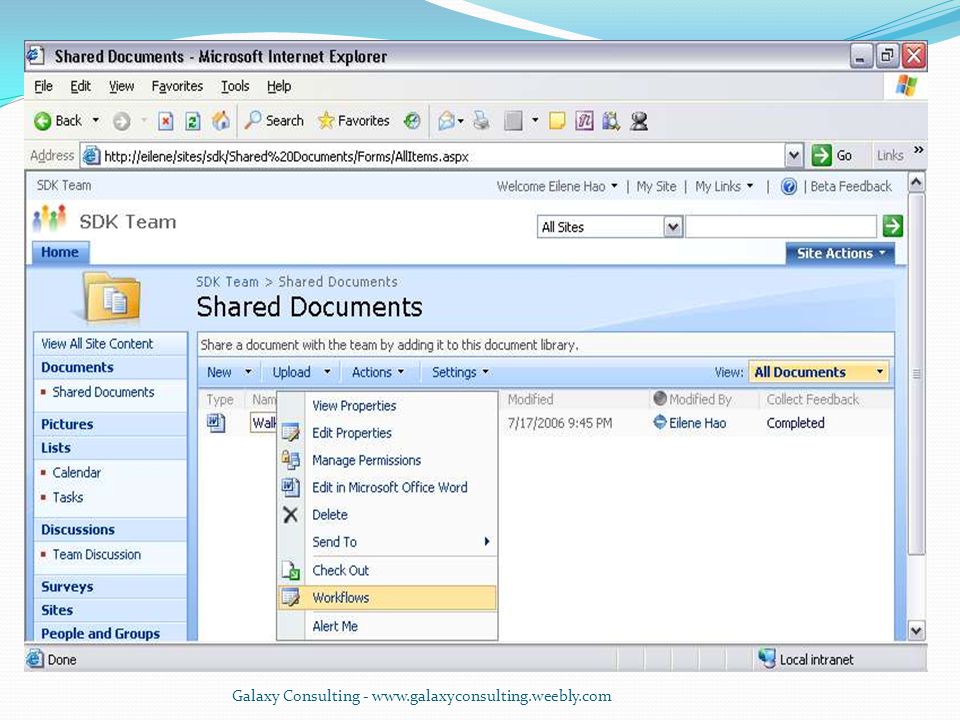This screenshot has width=960, height=720.
Task: Click the SDK Team site logo icon
Action: [50, 219]
